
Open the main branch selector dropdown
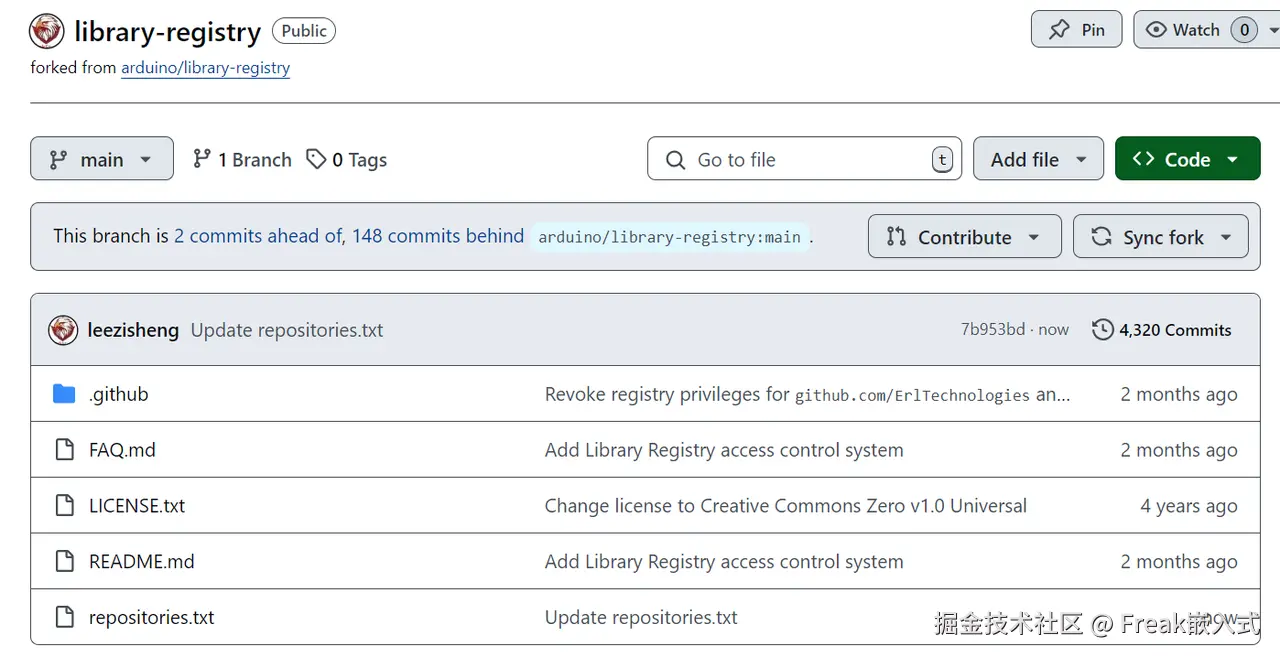(x=101, y=159)
